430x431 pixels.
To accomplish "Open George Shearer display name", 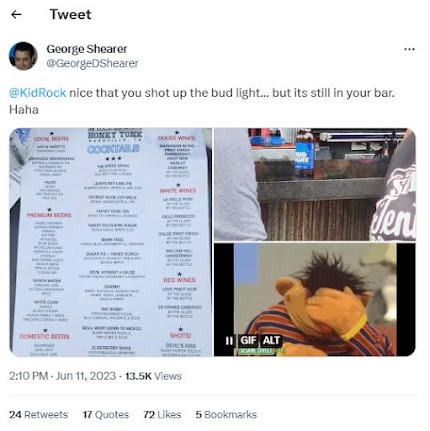I will pos(87,49).
